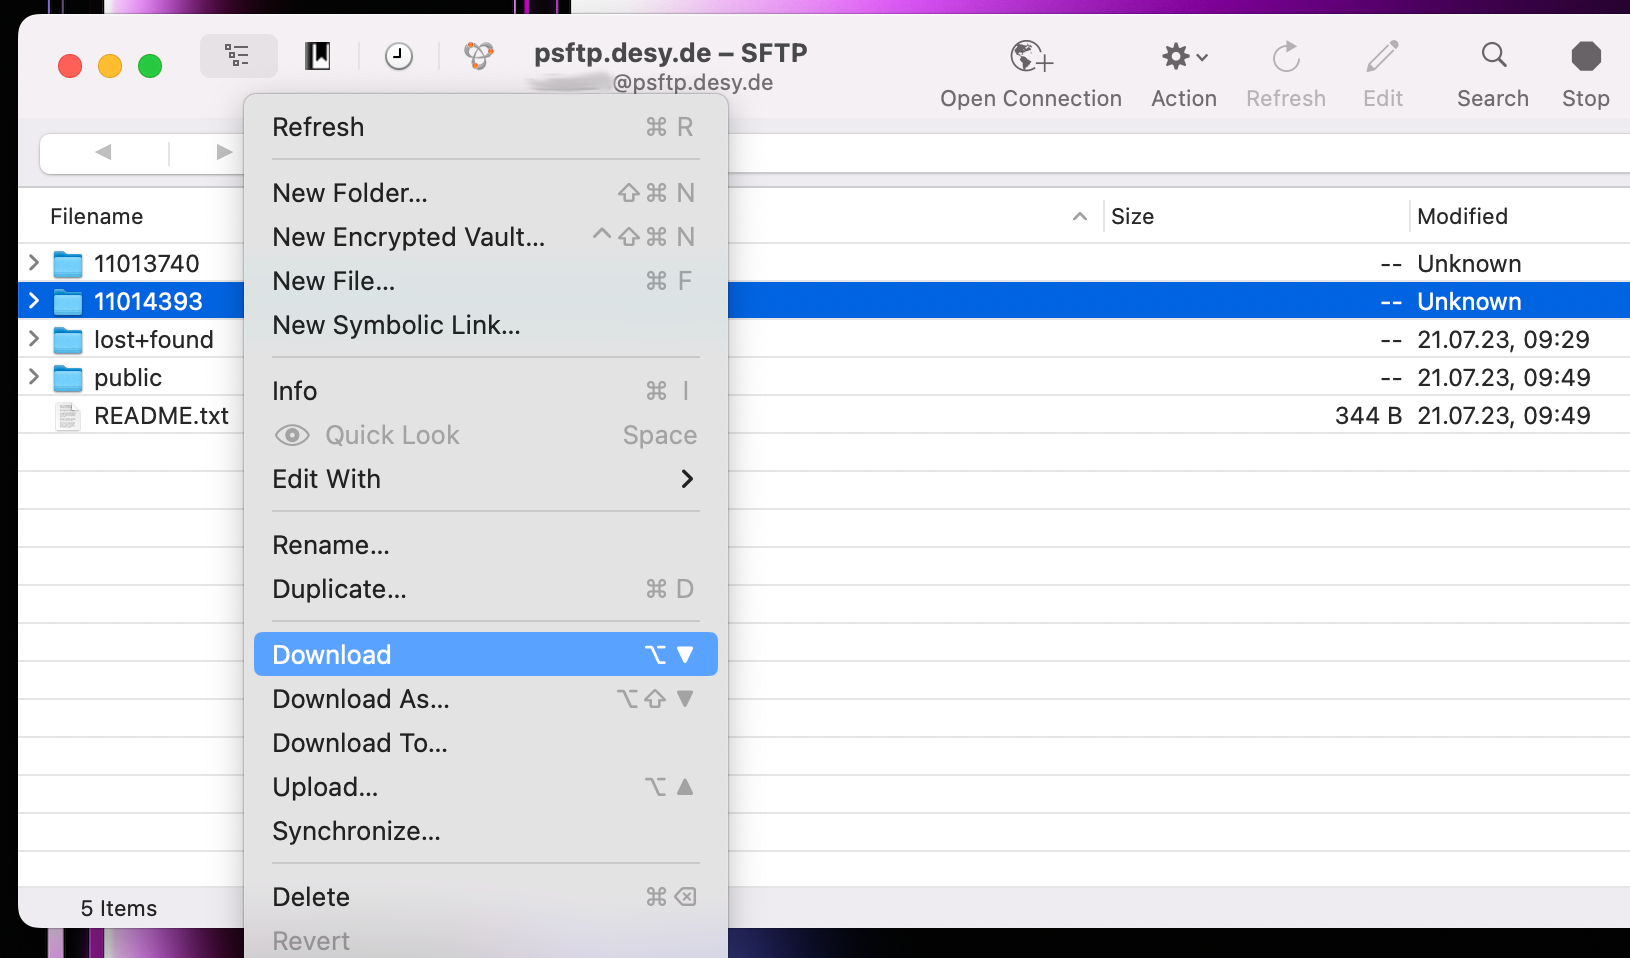
Task: Expand the public folder tree
Action: click(34, 377)
